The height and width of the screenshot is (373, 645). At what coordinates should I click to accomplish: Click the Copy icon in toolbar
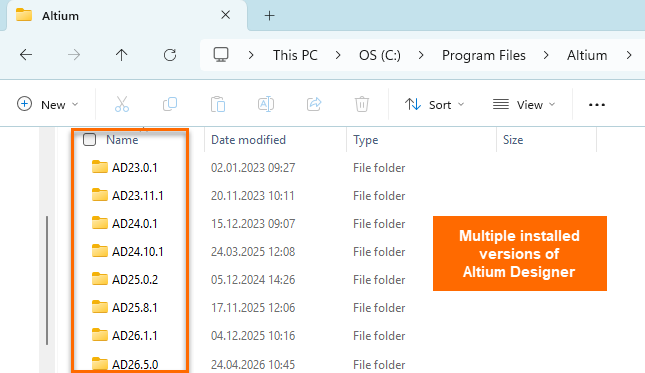(170, 104)
